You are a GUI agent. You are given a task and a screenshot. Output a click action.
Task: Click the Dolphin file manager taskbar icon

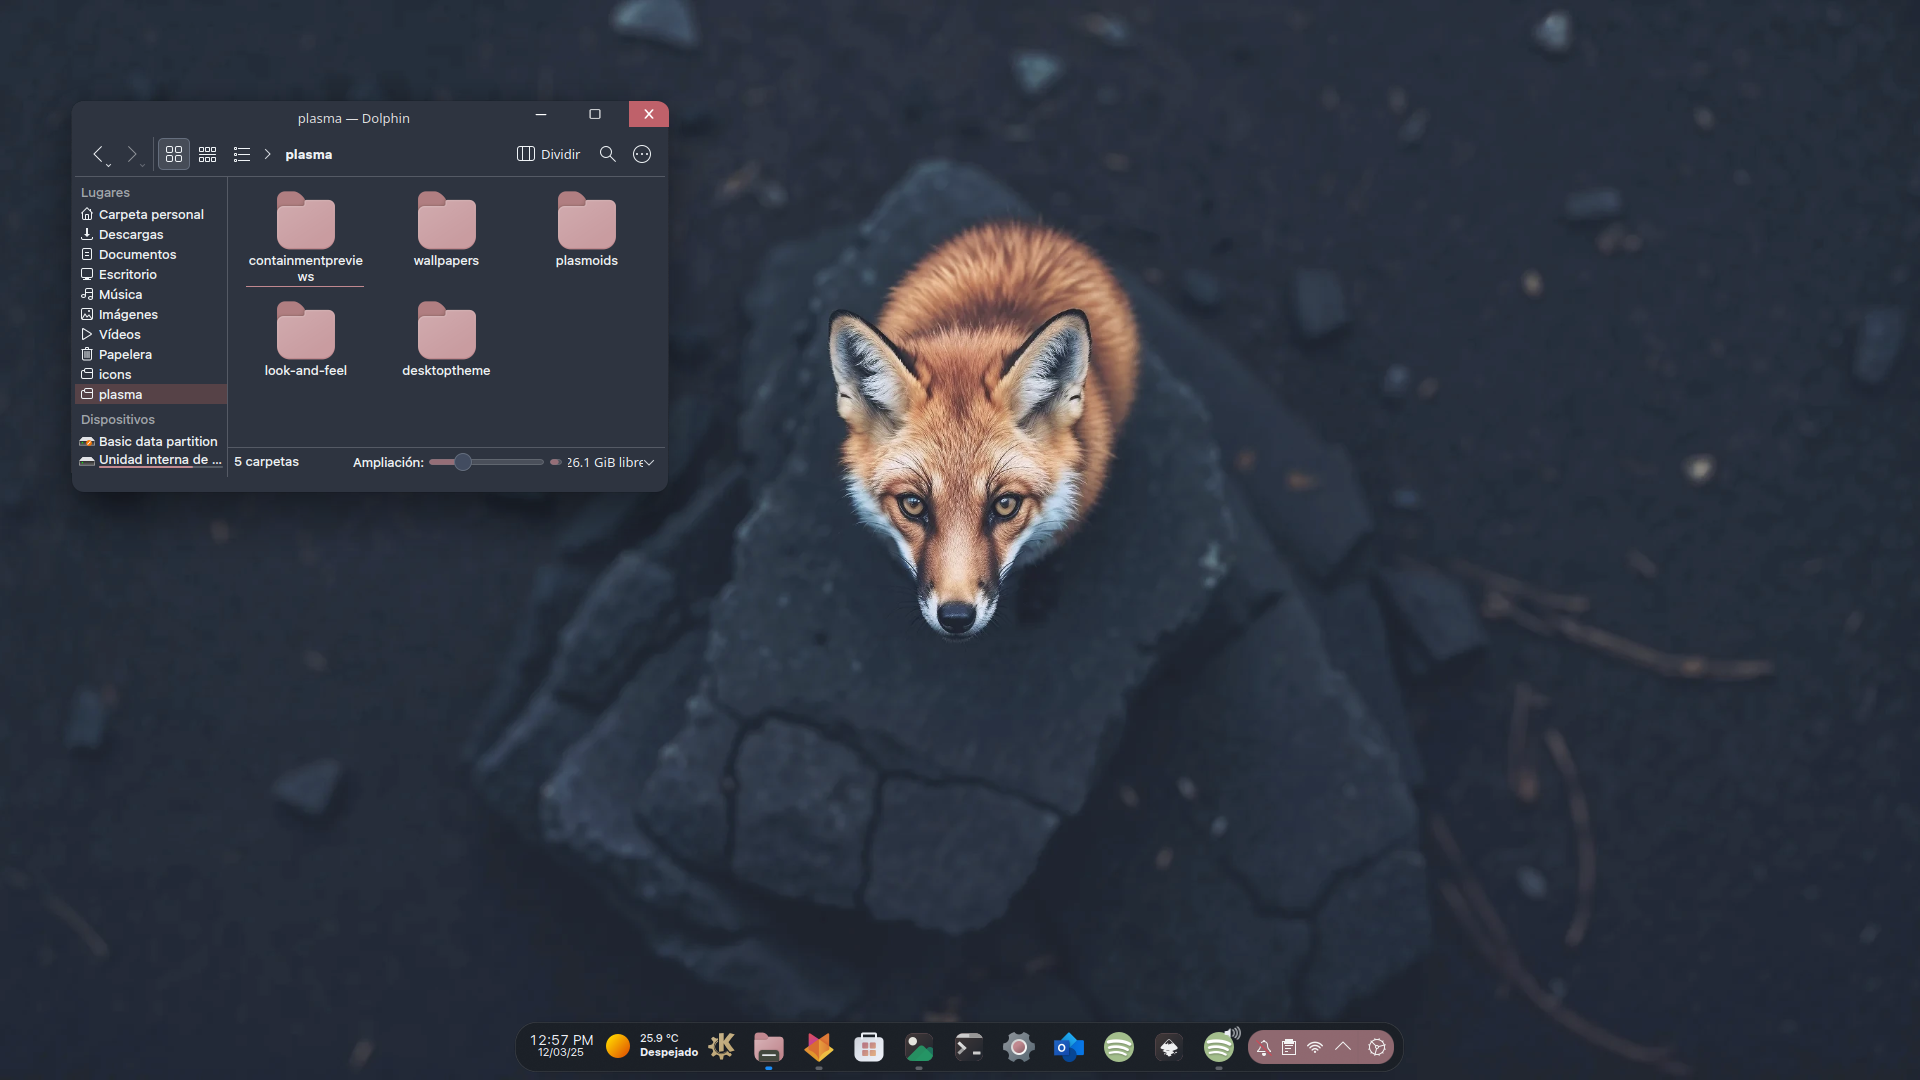769,1047
